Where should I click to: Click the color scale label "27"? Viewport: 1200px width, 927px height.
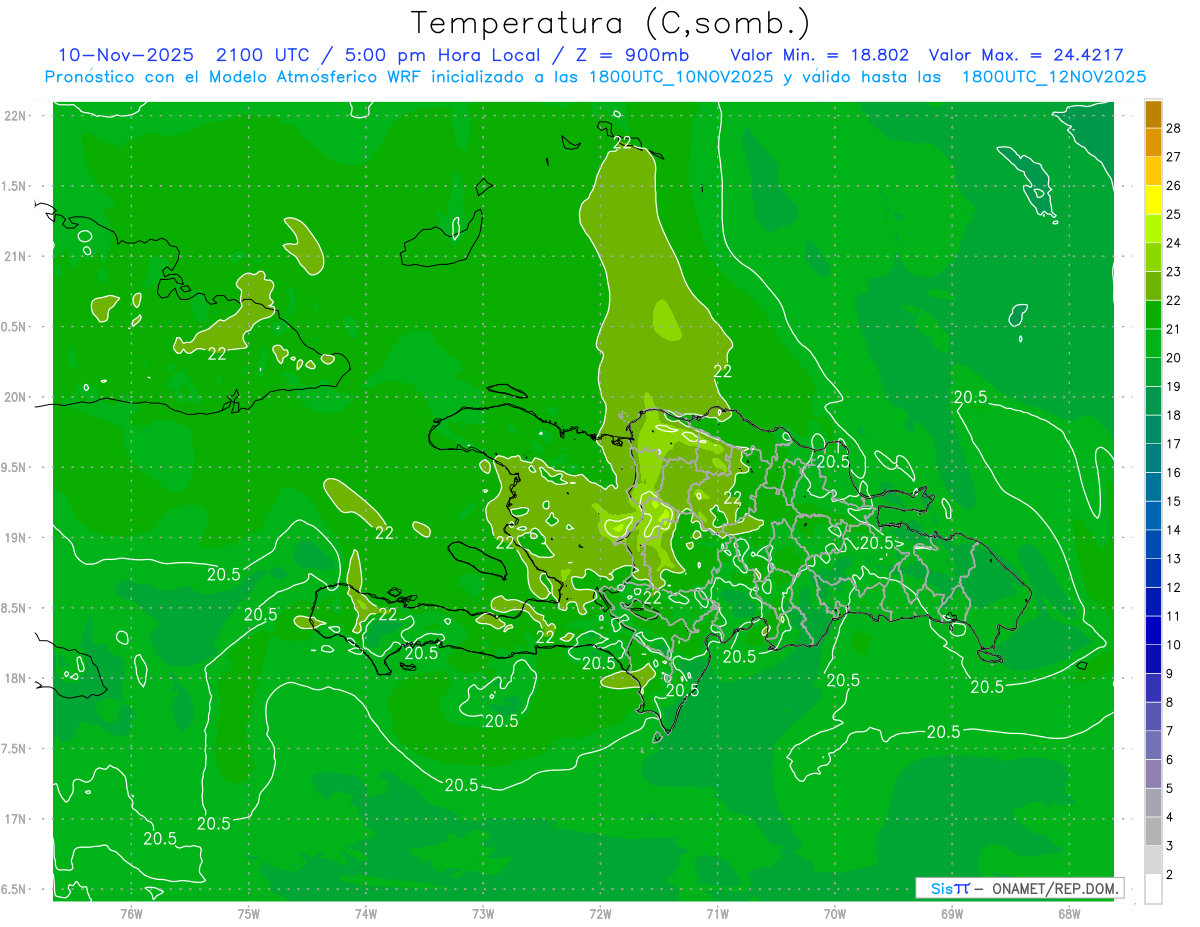pos(1174,157)
